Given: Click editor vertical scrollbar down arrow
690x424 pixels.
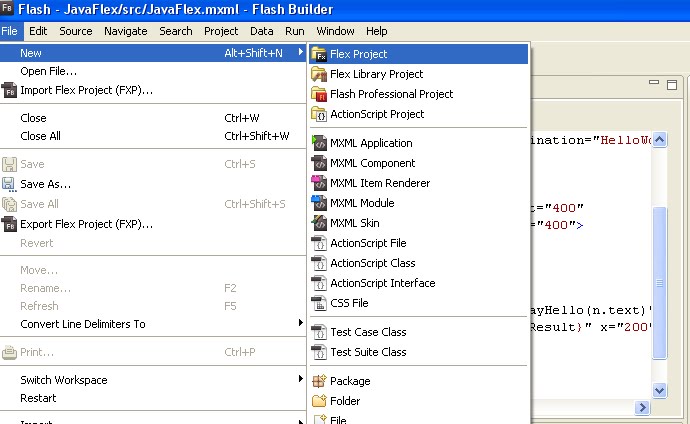Looking at the screenshot, I should point(659,390).
